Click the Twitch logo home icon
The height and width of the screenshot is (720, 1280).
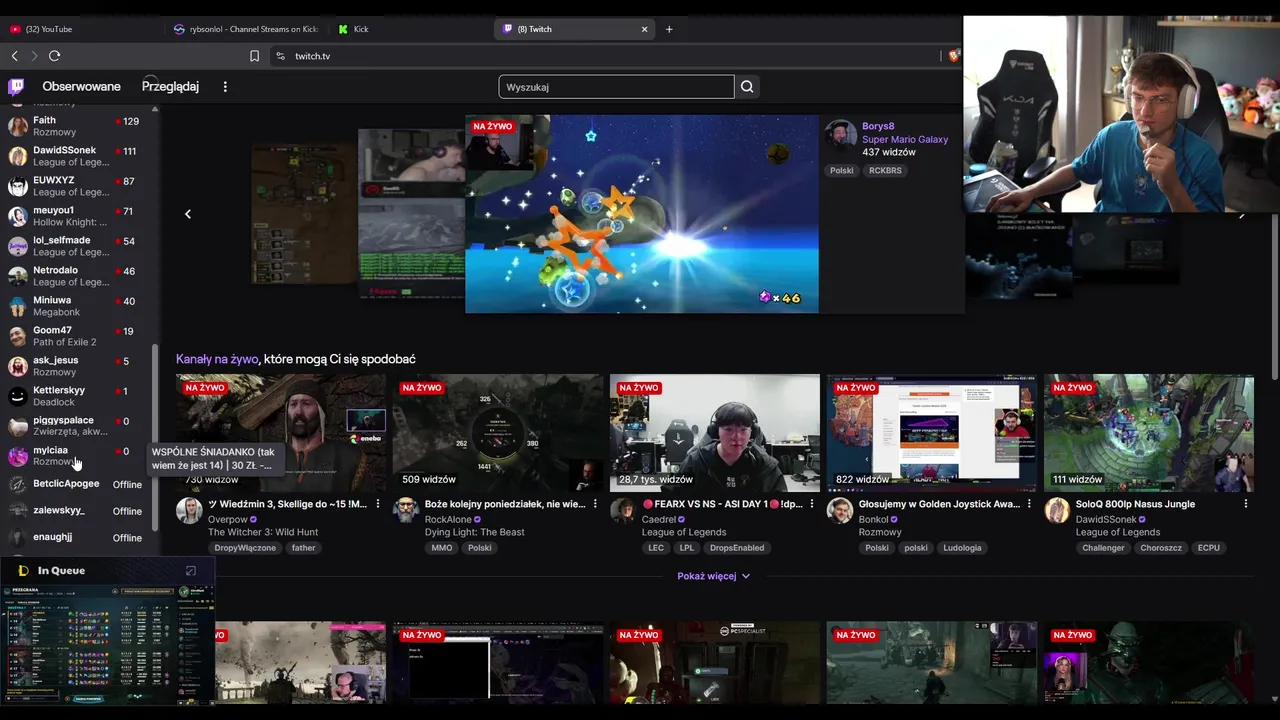pyautogui.click(x=16, y=87)
